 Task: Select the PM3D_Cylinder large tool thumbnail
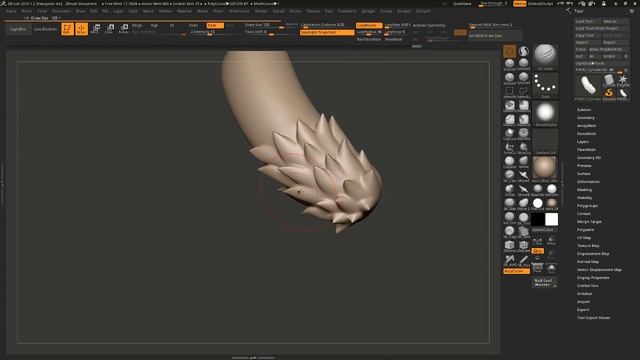point(588,87)
